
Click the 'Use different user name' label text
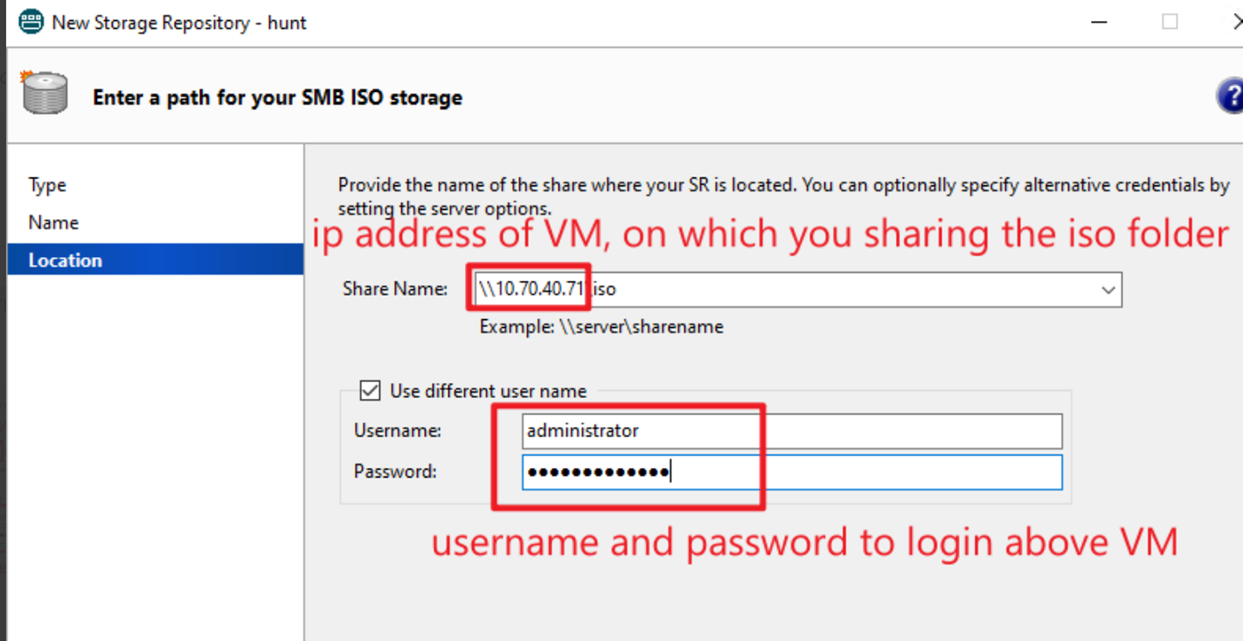pyautogui.click(x=488, y=391)
